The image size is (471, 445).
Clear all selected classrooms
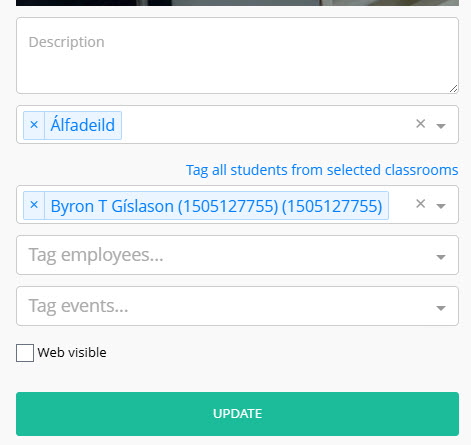click(421, 124)
